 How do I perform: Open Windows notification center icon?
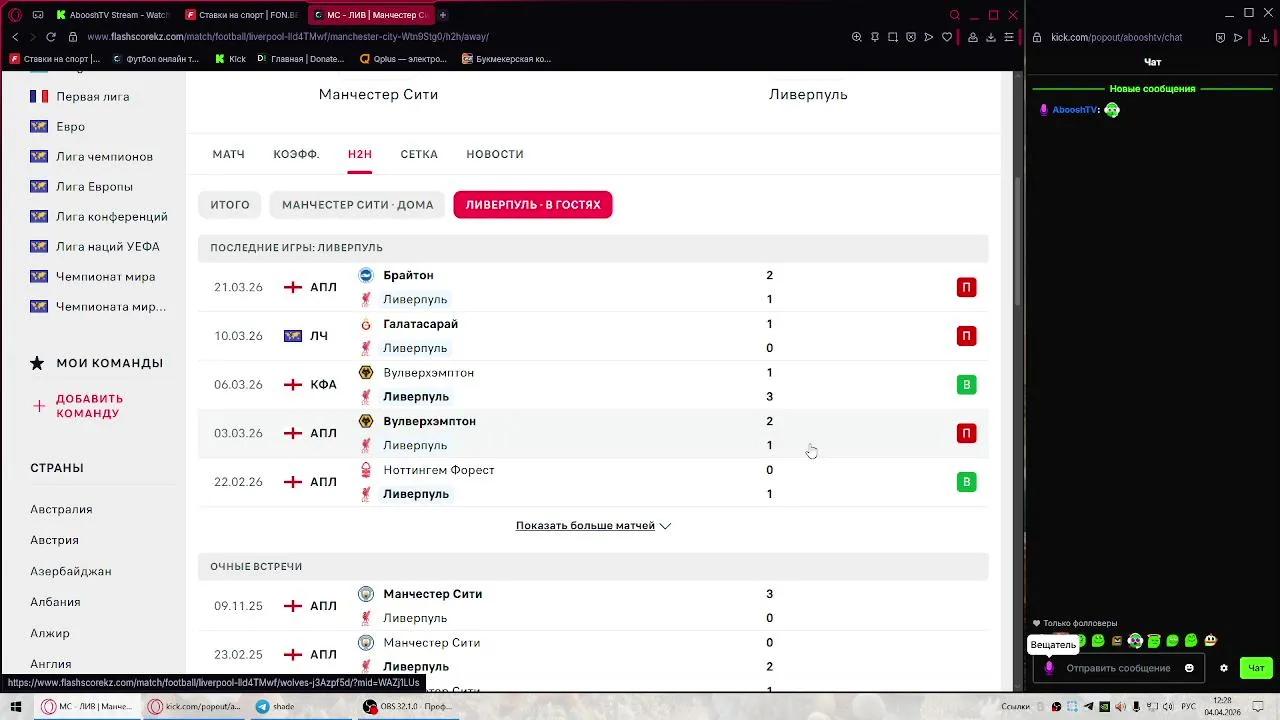click(x=1259, y=706)
